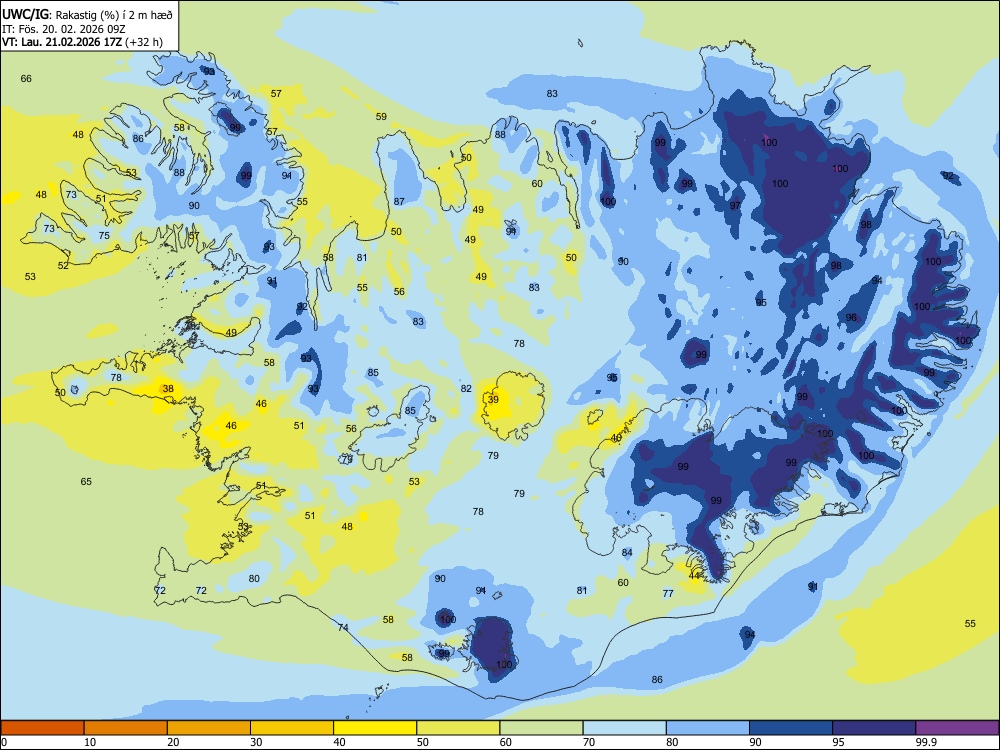Click the '50' legend scale label below colorbar

[423, 742]
